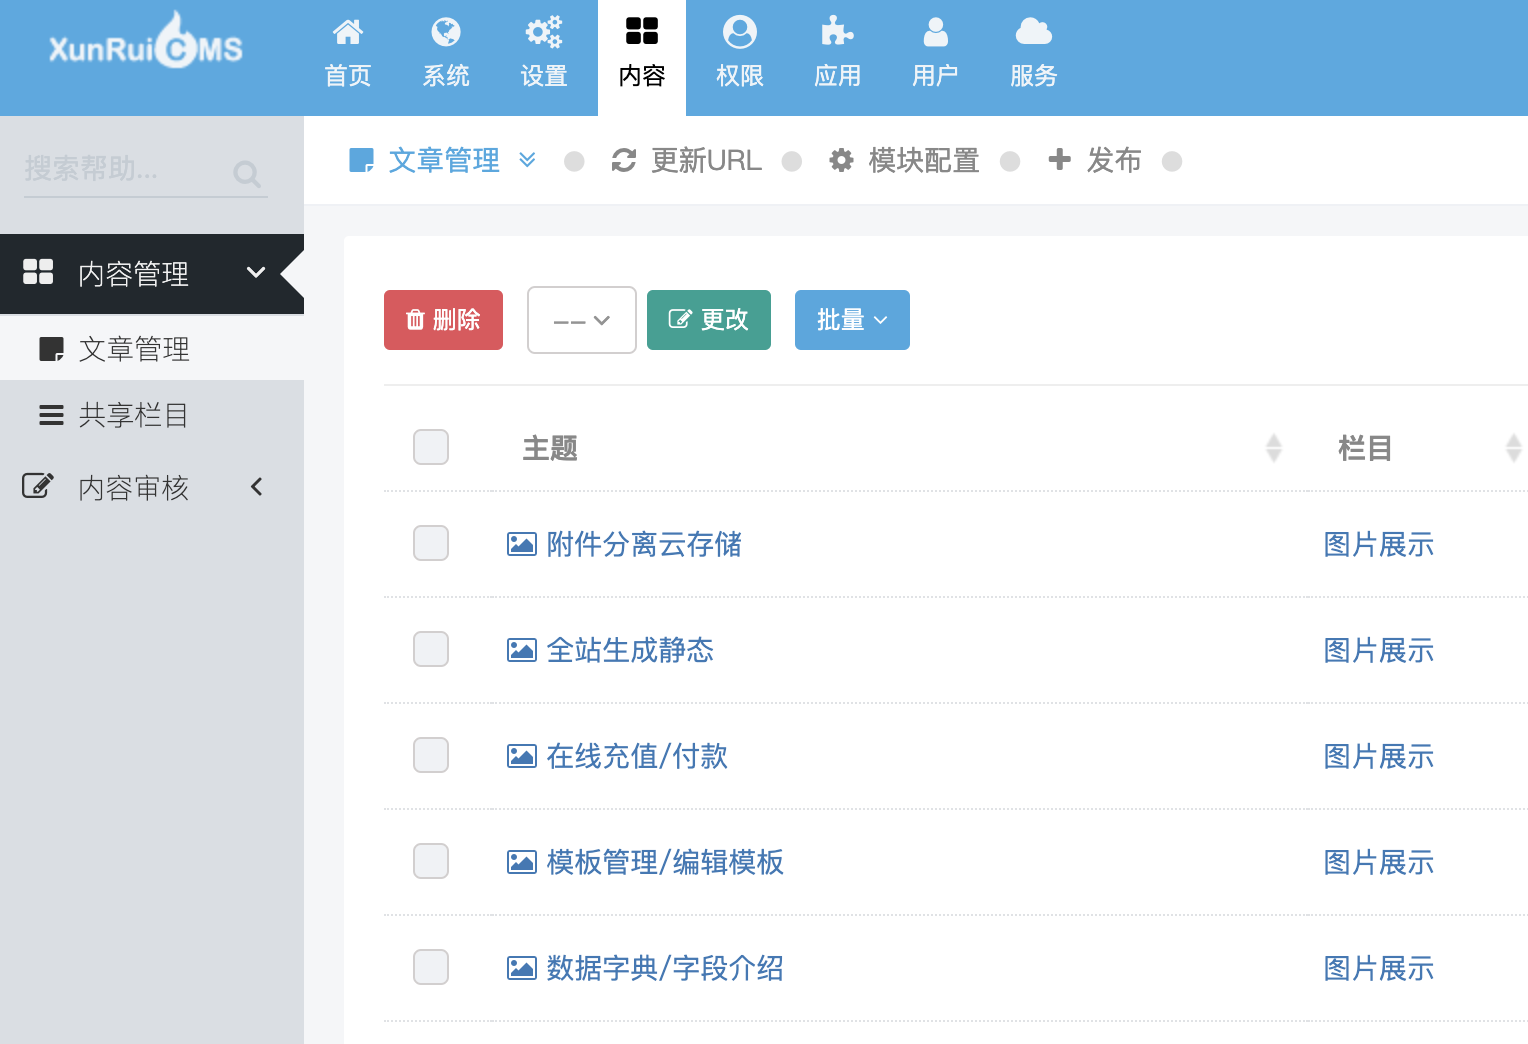Open the 服务 services tab
Viewport: 1528px width, 1044px height.
point(1034,56)
